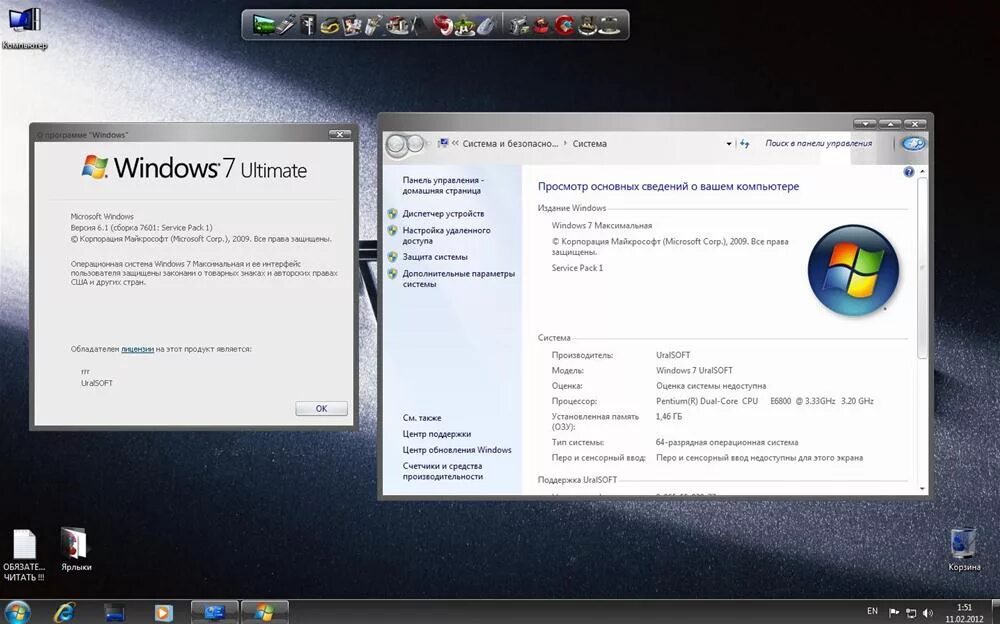
Task: Expand the breadcrumb chevron before Система
Action: 566,143
